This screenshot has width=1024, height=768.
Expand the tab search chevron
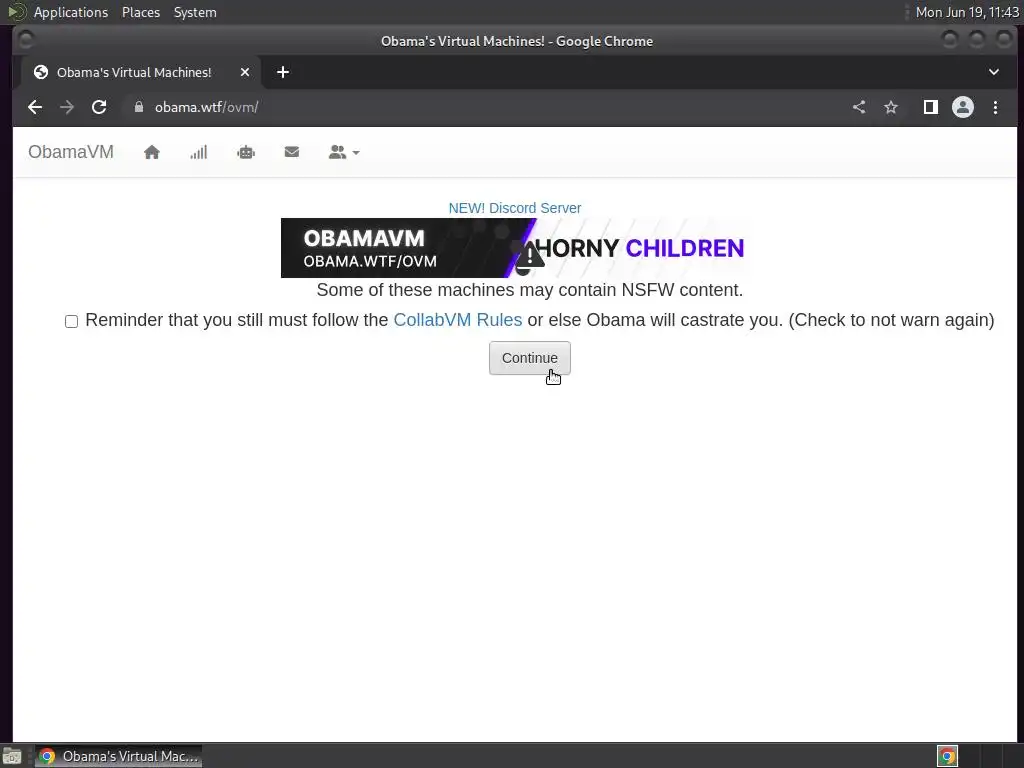tap(994, 72)
